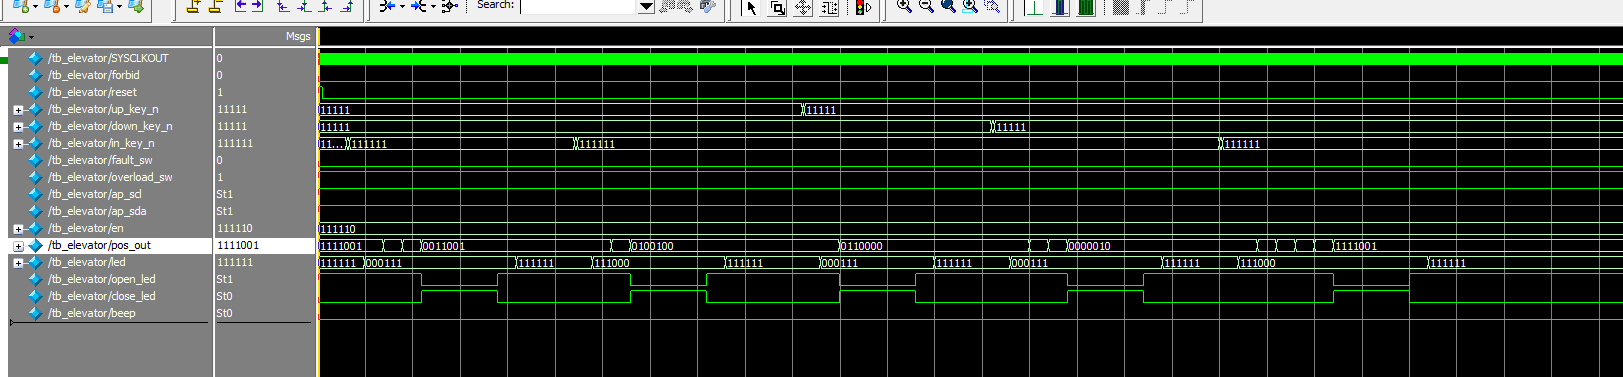Click the expanded-time icon with green dot

449,6
